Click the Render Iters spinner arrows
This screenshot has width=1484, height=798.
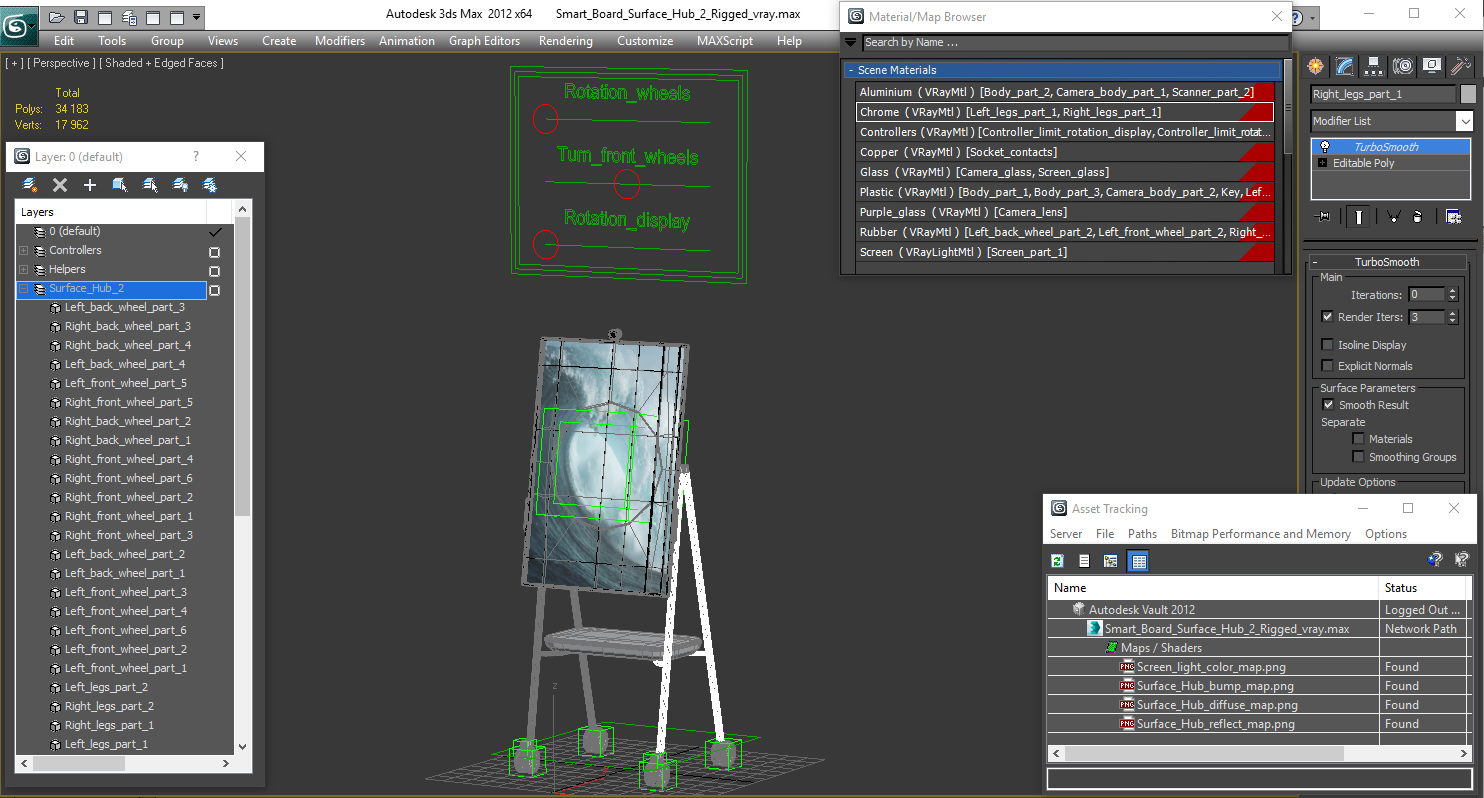(x=1452, y=317)
